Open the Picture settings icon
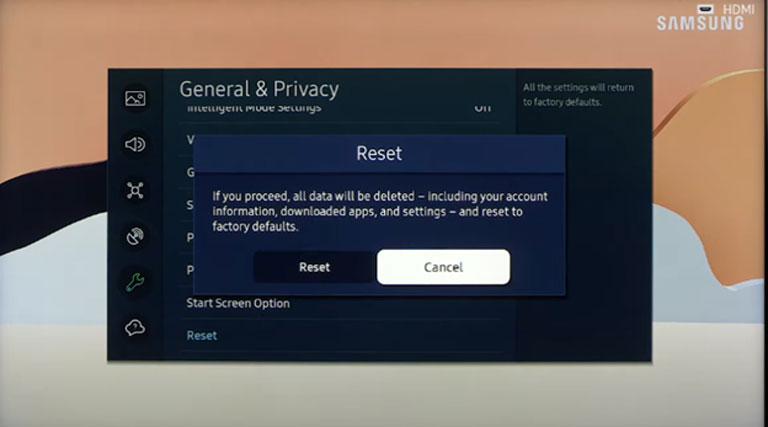 click(135, 98)
